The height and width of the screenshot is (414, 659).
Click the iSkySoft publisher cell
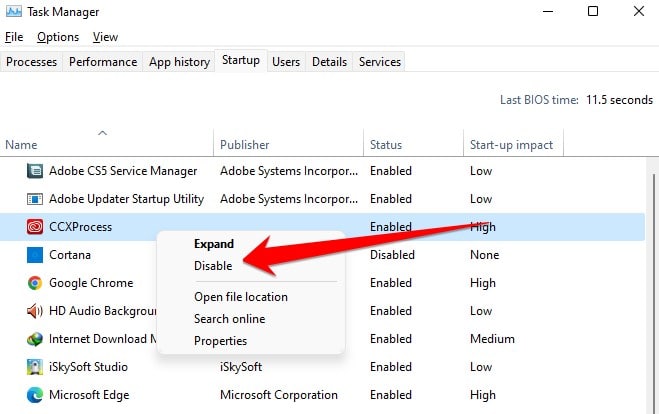click(241, 367)
